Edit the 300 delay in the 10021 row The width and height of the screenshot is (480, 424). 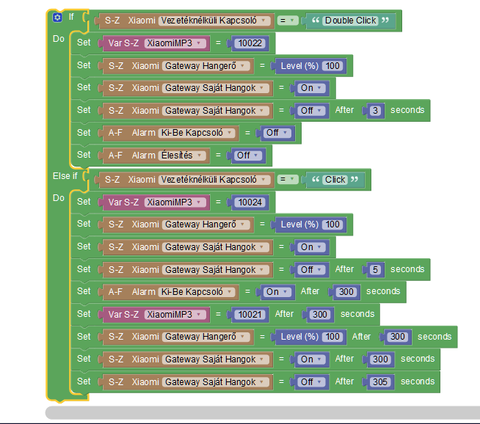click(319, 315)
